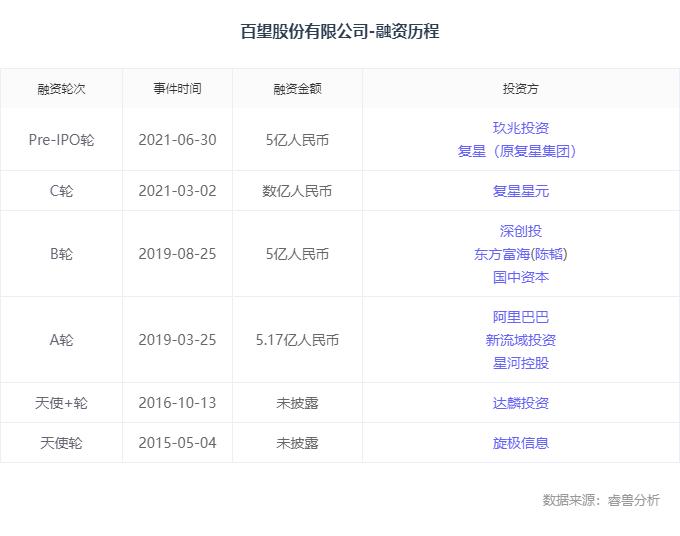Screen dimensions: 680x536
Task: Click the 东方富海(陈韬) link
Action: click(520, 254)
